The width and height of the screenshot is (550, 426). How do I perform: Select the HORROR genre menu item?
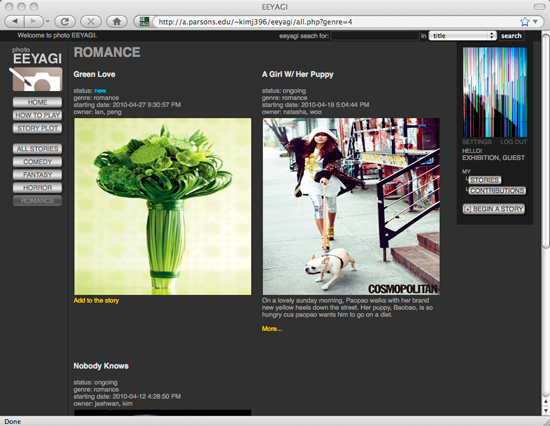[38, 188]
